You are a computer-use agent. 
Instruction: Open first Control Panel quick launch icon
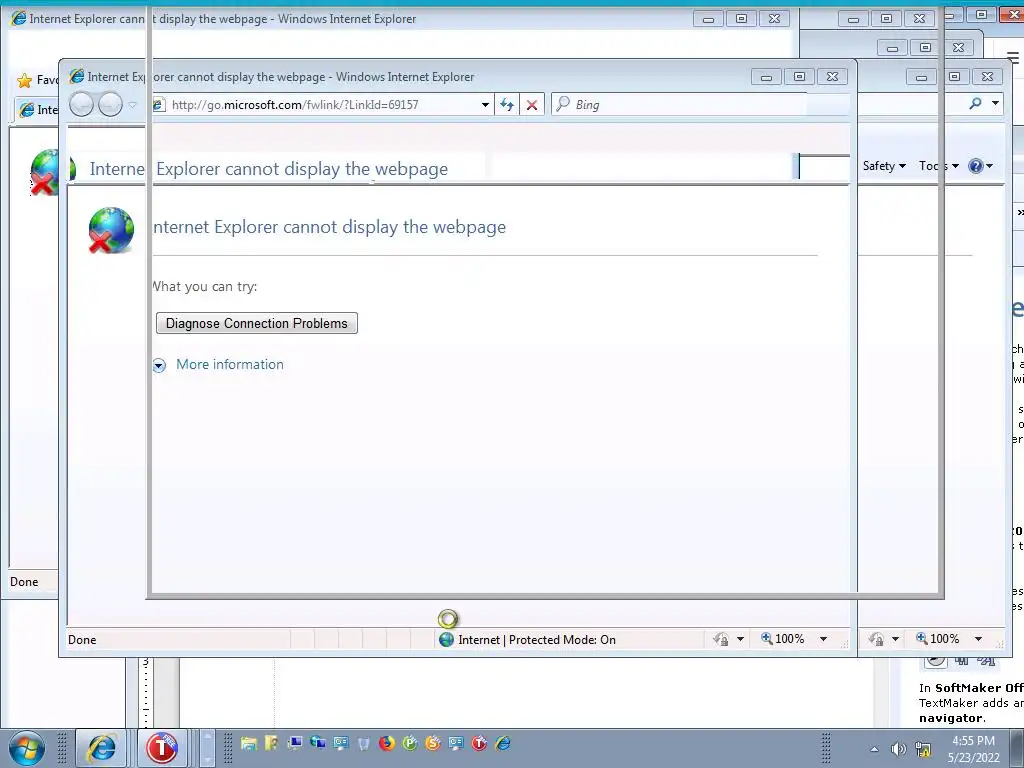coord(341,743)
